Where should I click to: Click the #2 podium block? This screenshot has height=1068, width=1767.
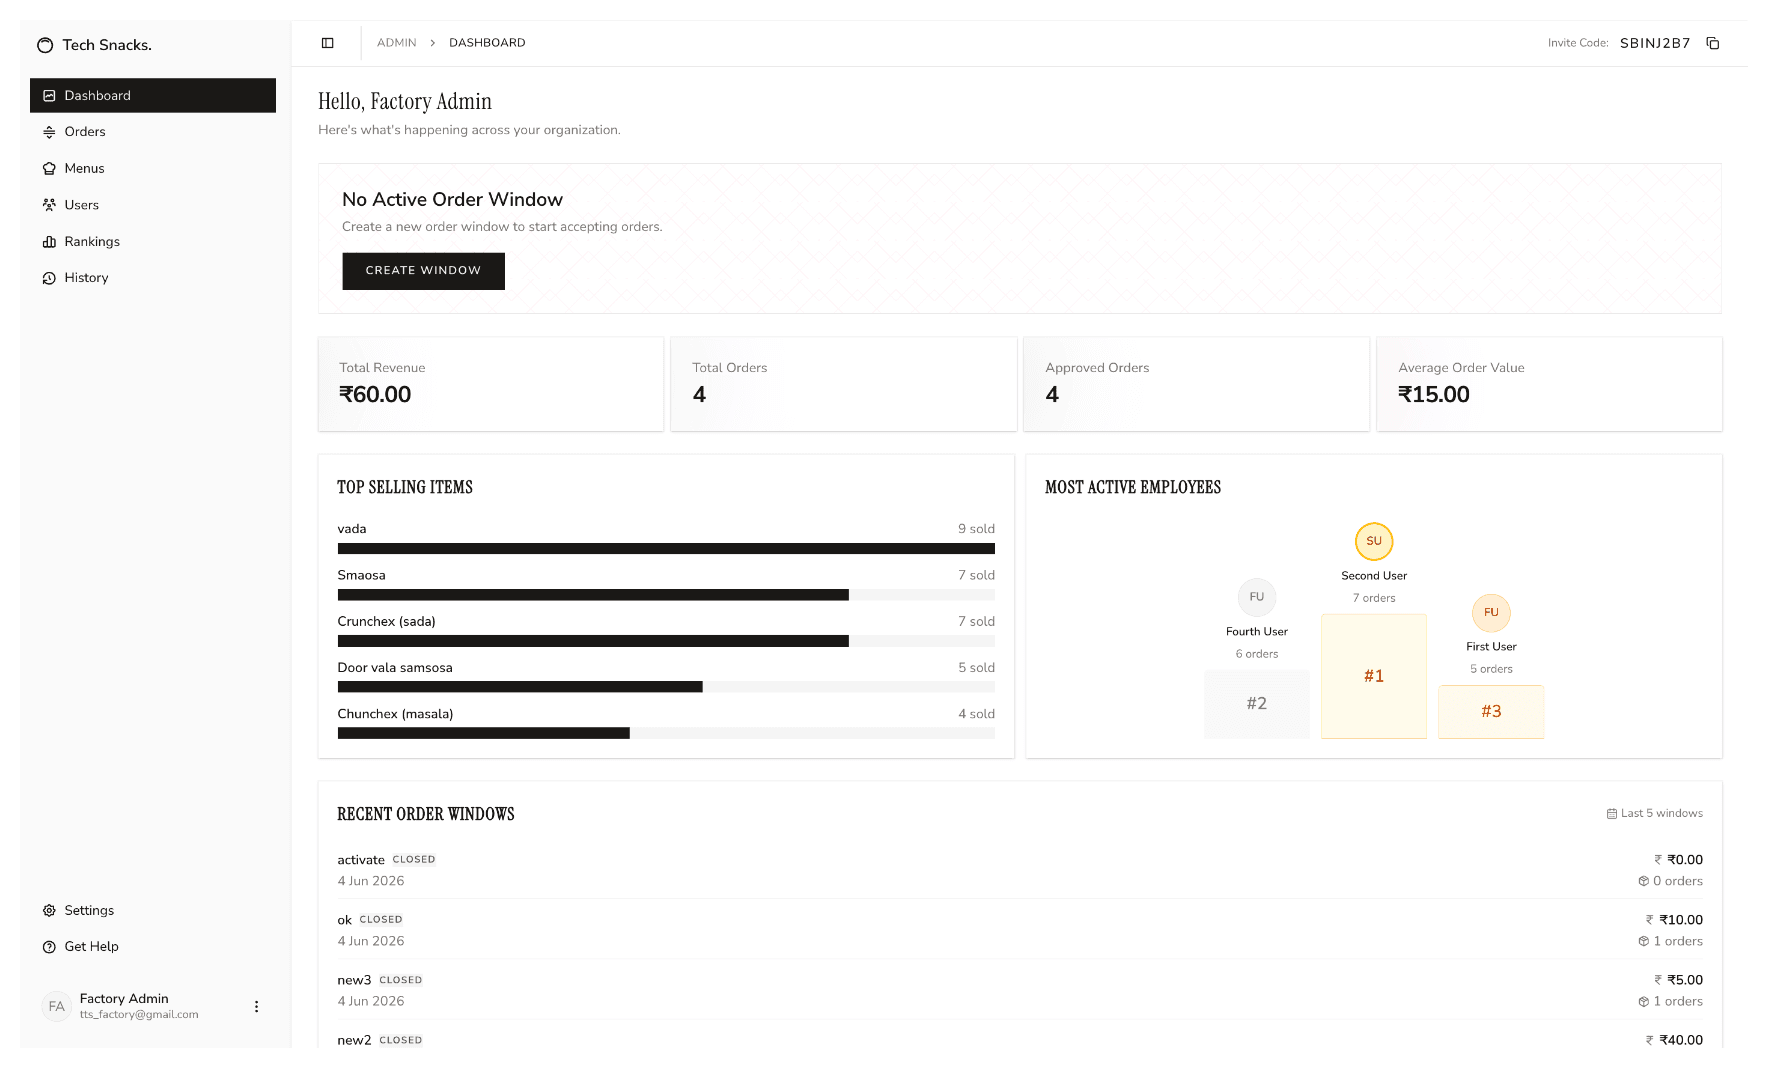pyautogui.click(x=1257, y=704)
